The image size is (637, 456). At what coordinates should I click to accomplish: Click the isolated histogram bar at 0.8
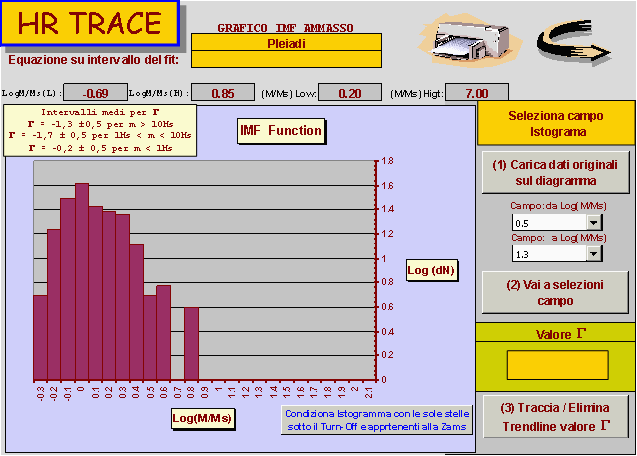(191, 344)
